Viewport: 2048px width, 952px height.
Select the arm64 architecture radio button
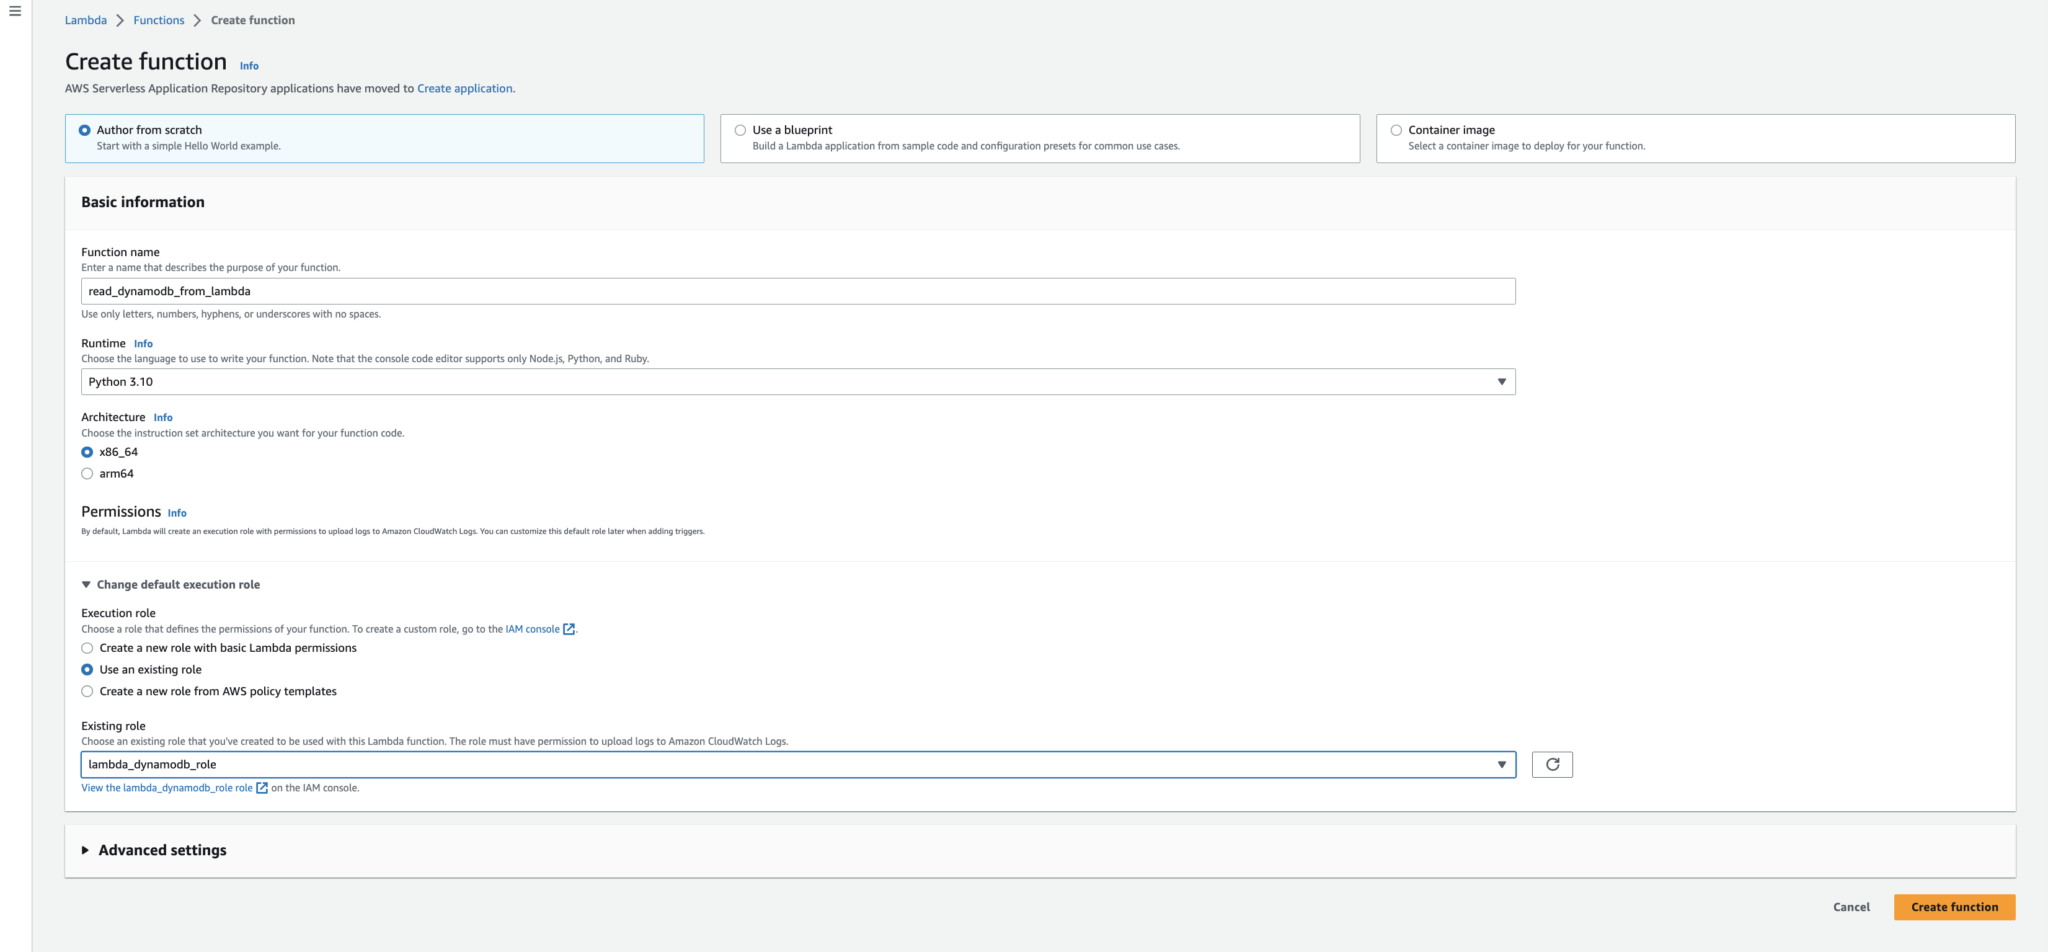tap(87, 474)
